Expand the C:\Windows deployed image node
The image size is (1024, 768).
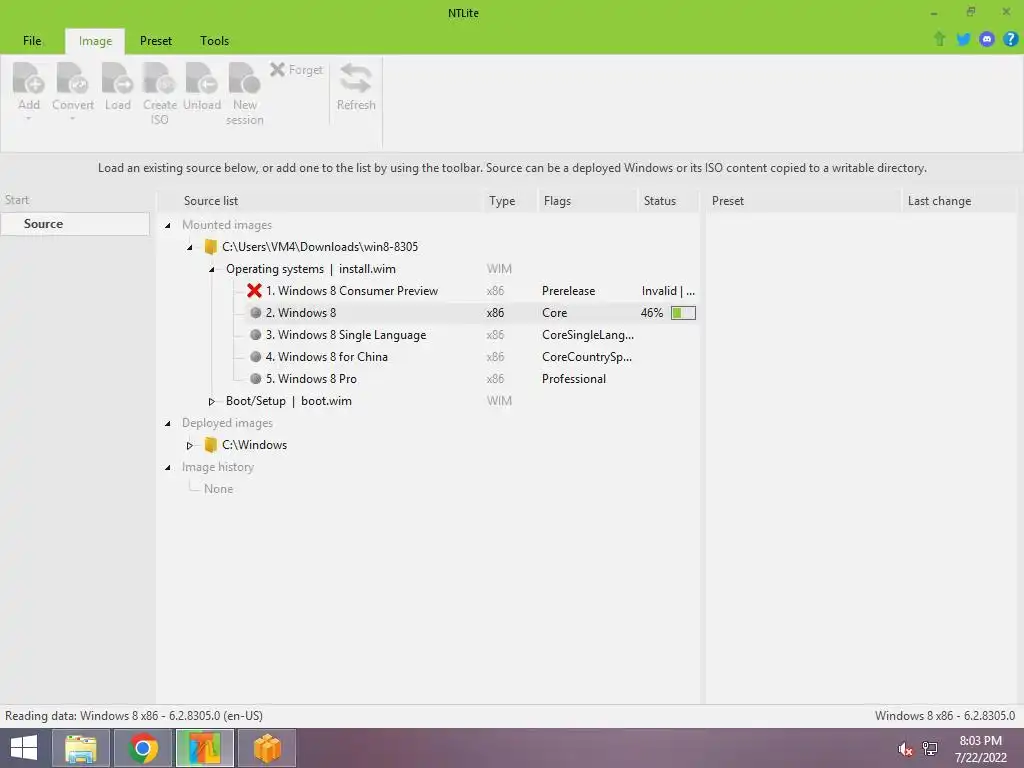click(189, 445)
